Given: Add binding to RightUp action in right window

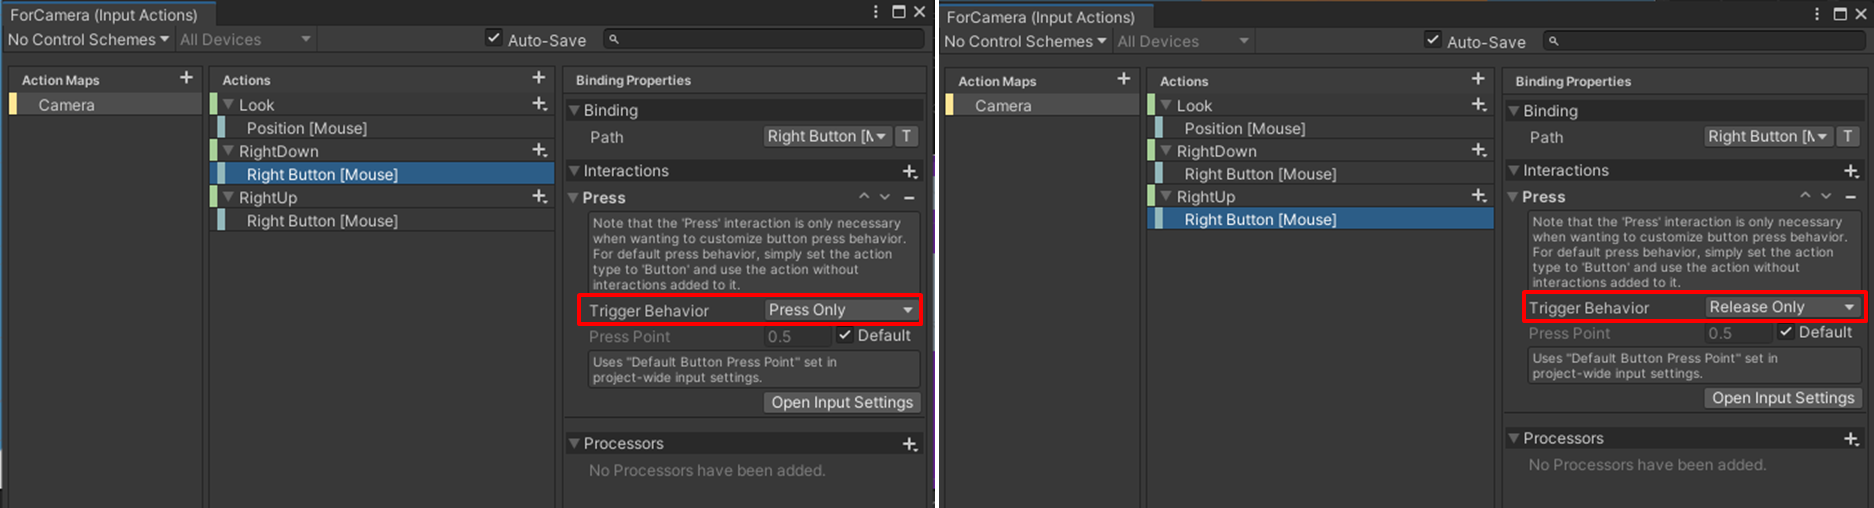Looking at the screenshot, I should 1479,196.
